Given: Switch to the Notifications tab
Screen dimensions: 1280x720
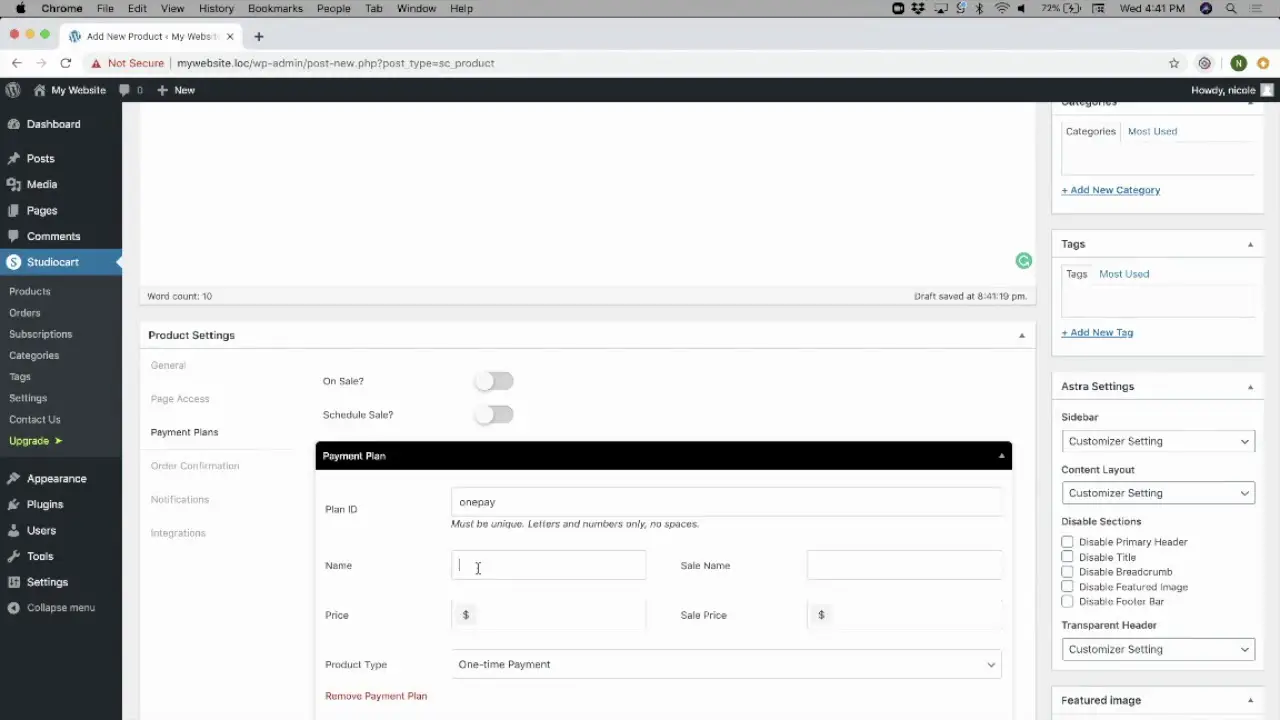Looking at the screenshot, I should [180, 500].
